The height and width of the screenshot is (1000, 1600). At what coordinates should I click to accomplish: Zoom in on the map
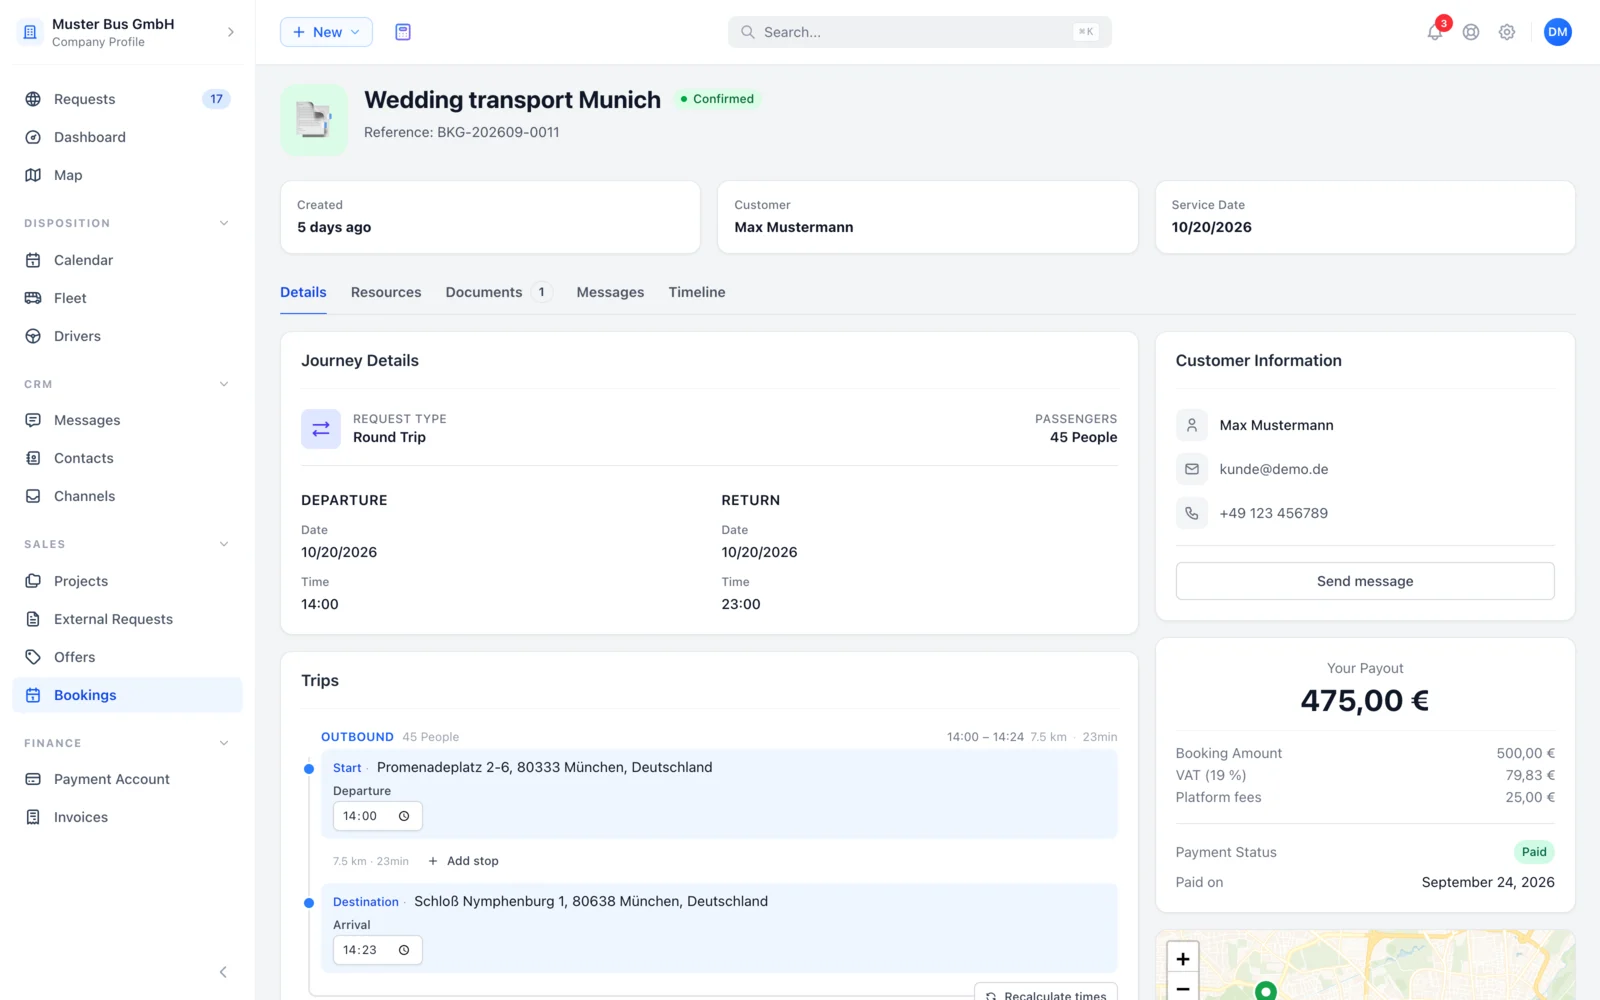[1183, 958]
